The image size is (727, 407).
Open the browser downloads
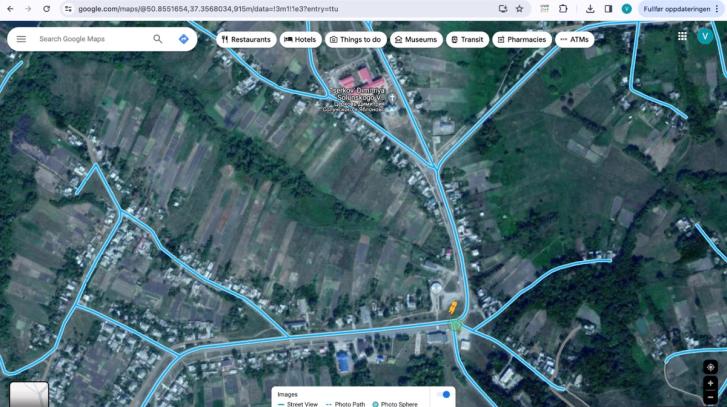[590, 9]
